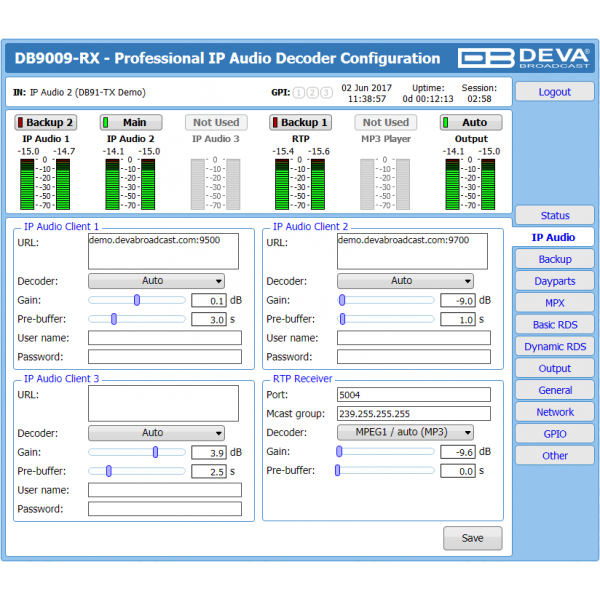The height and width of the screenshot is (600, 600).
Task: Click Client 3 gain value field 3.9
Action: [209, 453]
